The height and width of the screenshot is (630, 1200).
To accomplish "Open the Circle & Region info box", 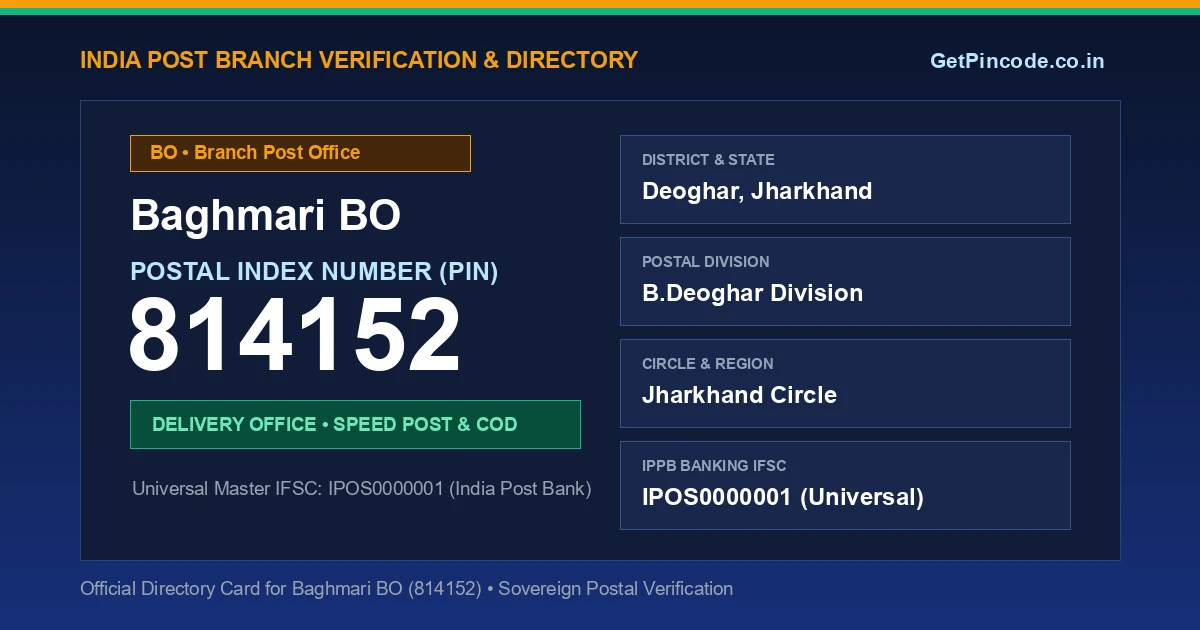I will [x=845, y=383].
